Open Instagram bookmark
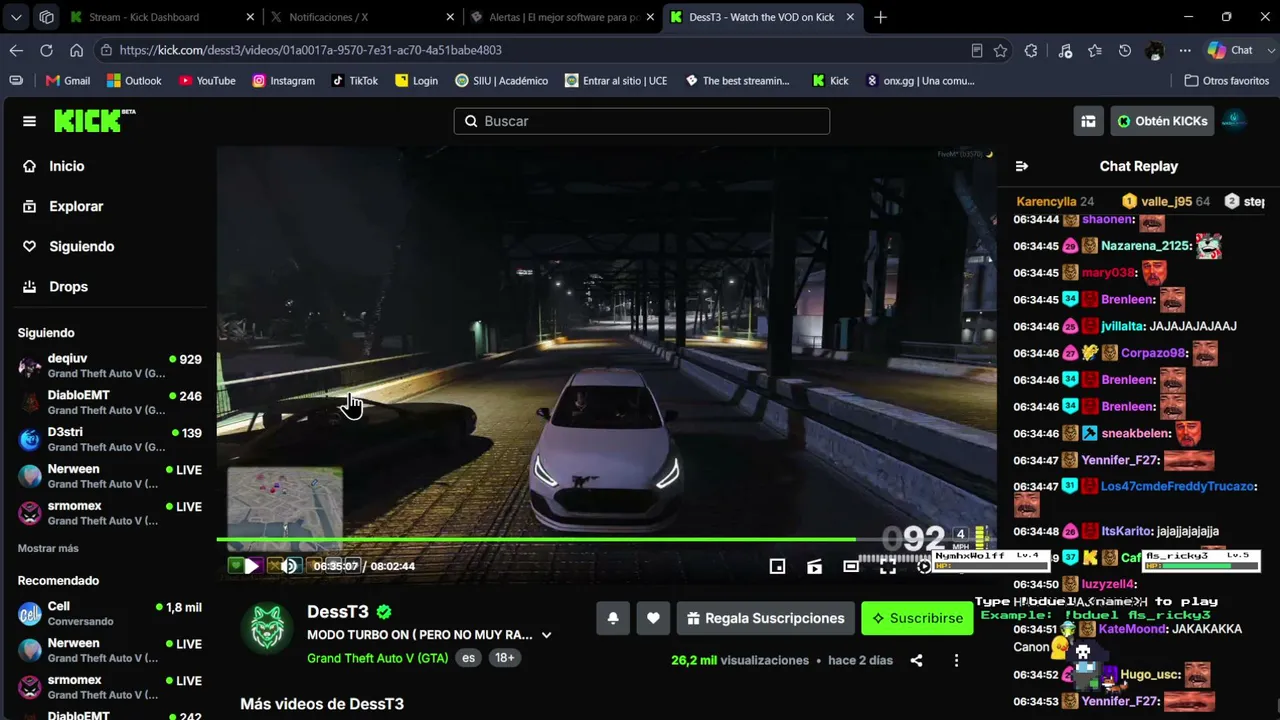This screenshot has height=720, width=1280. [x=283, y=81]
